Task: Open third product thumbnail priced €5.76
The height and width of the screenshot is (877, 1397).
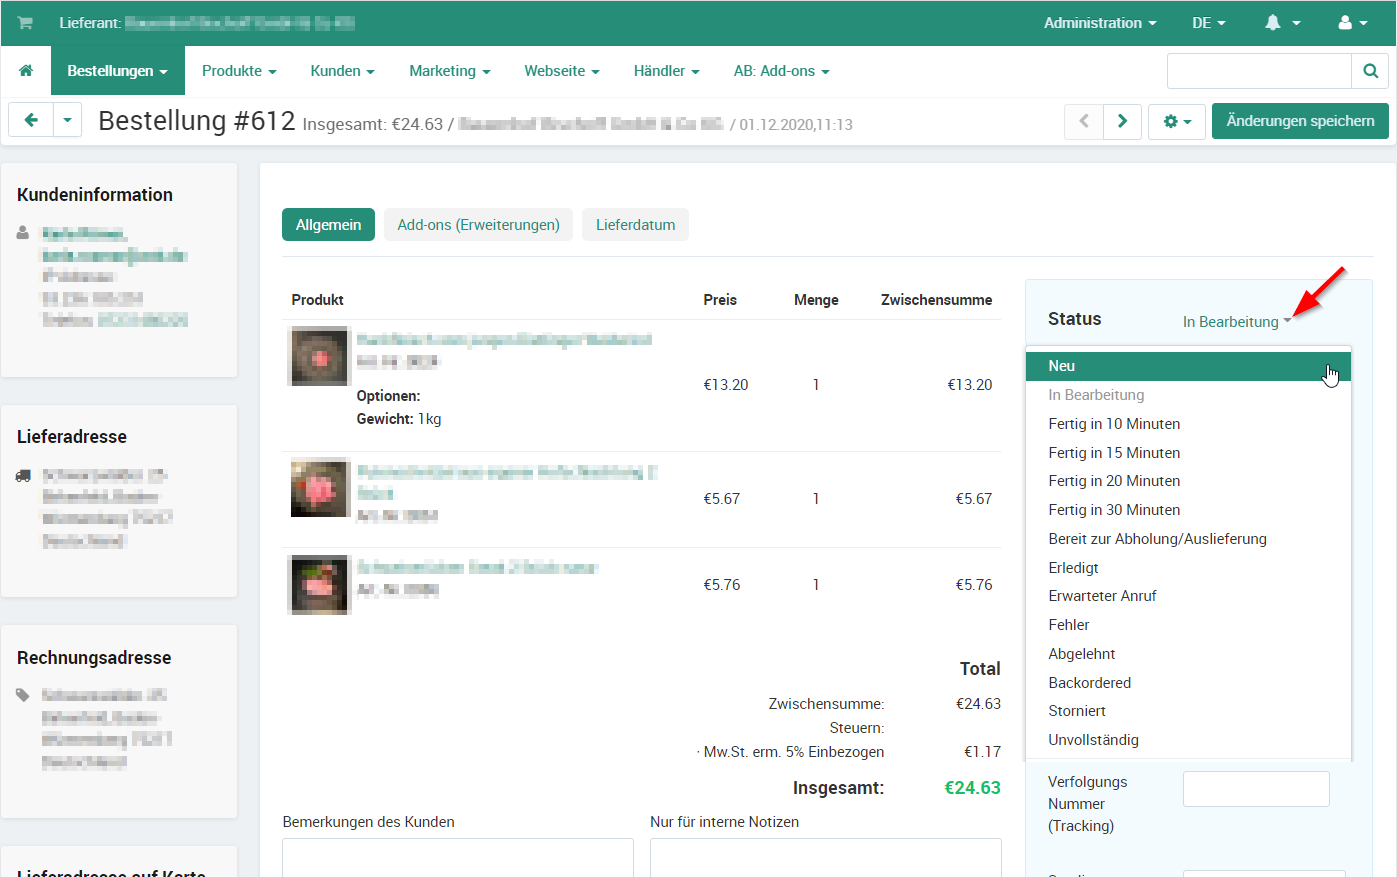Action: (319, 584)
